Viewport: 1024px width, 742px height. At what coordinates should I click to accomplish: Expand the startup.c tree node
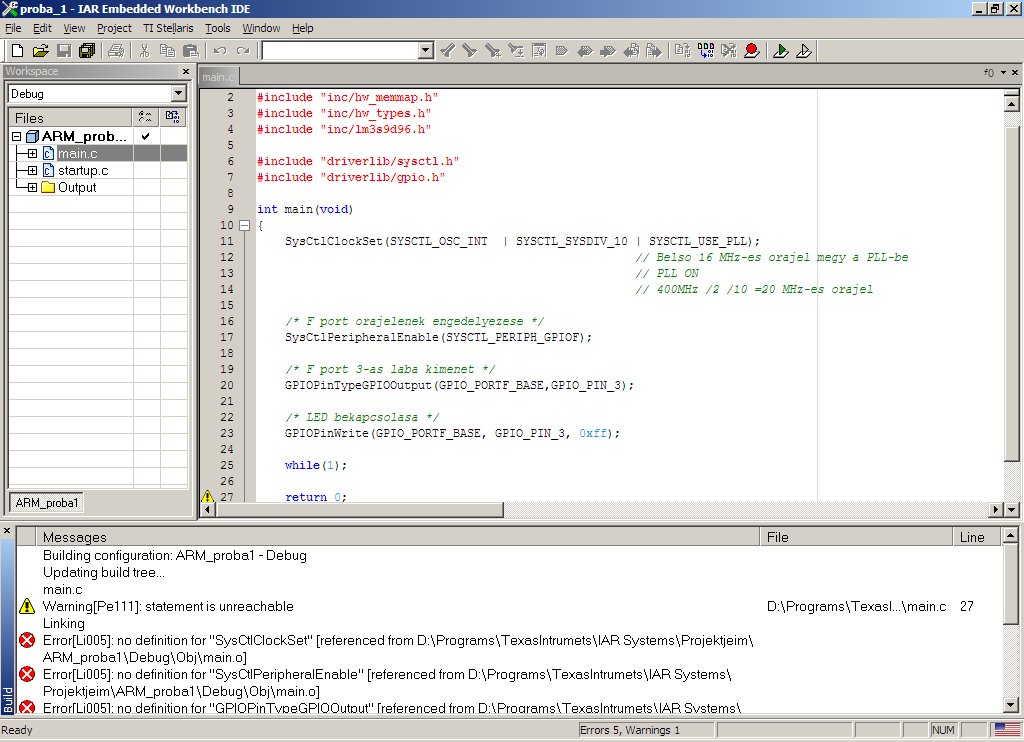pyautogui.click(x=32, y=170)
